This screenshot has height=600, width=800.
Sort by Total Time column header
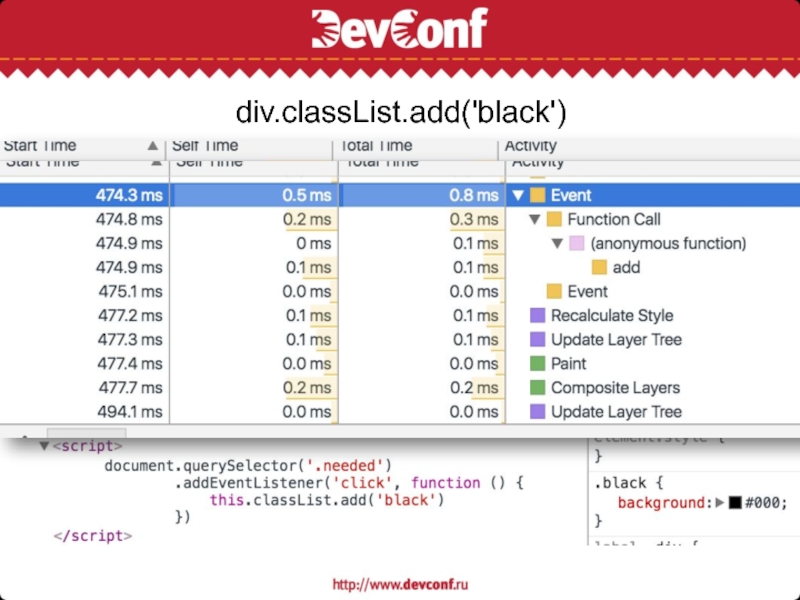[x=377, y=146]
